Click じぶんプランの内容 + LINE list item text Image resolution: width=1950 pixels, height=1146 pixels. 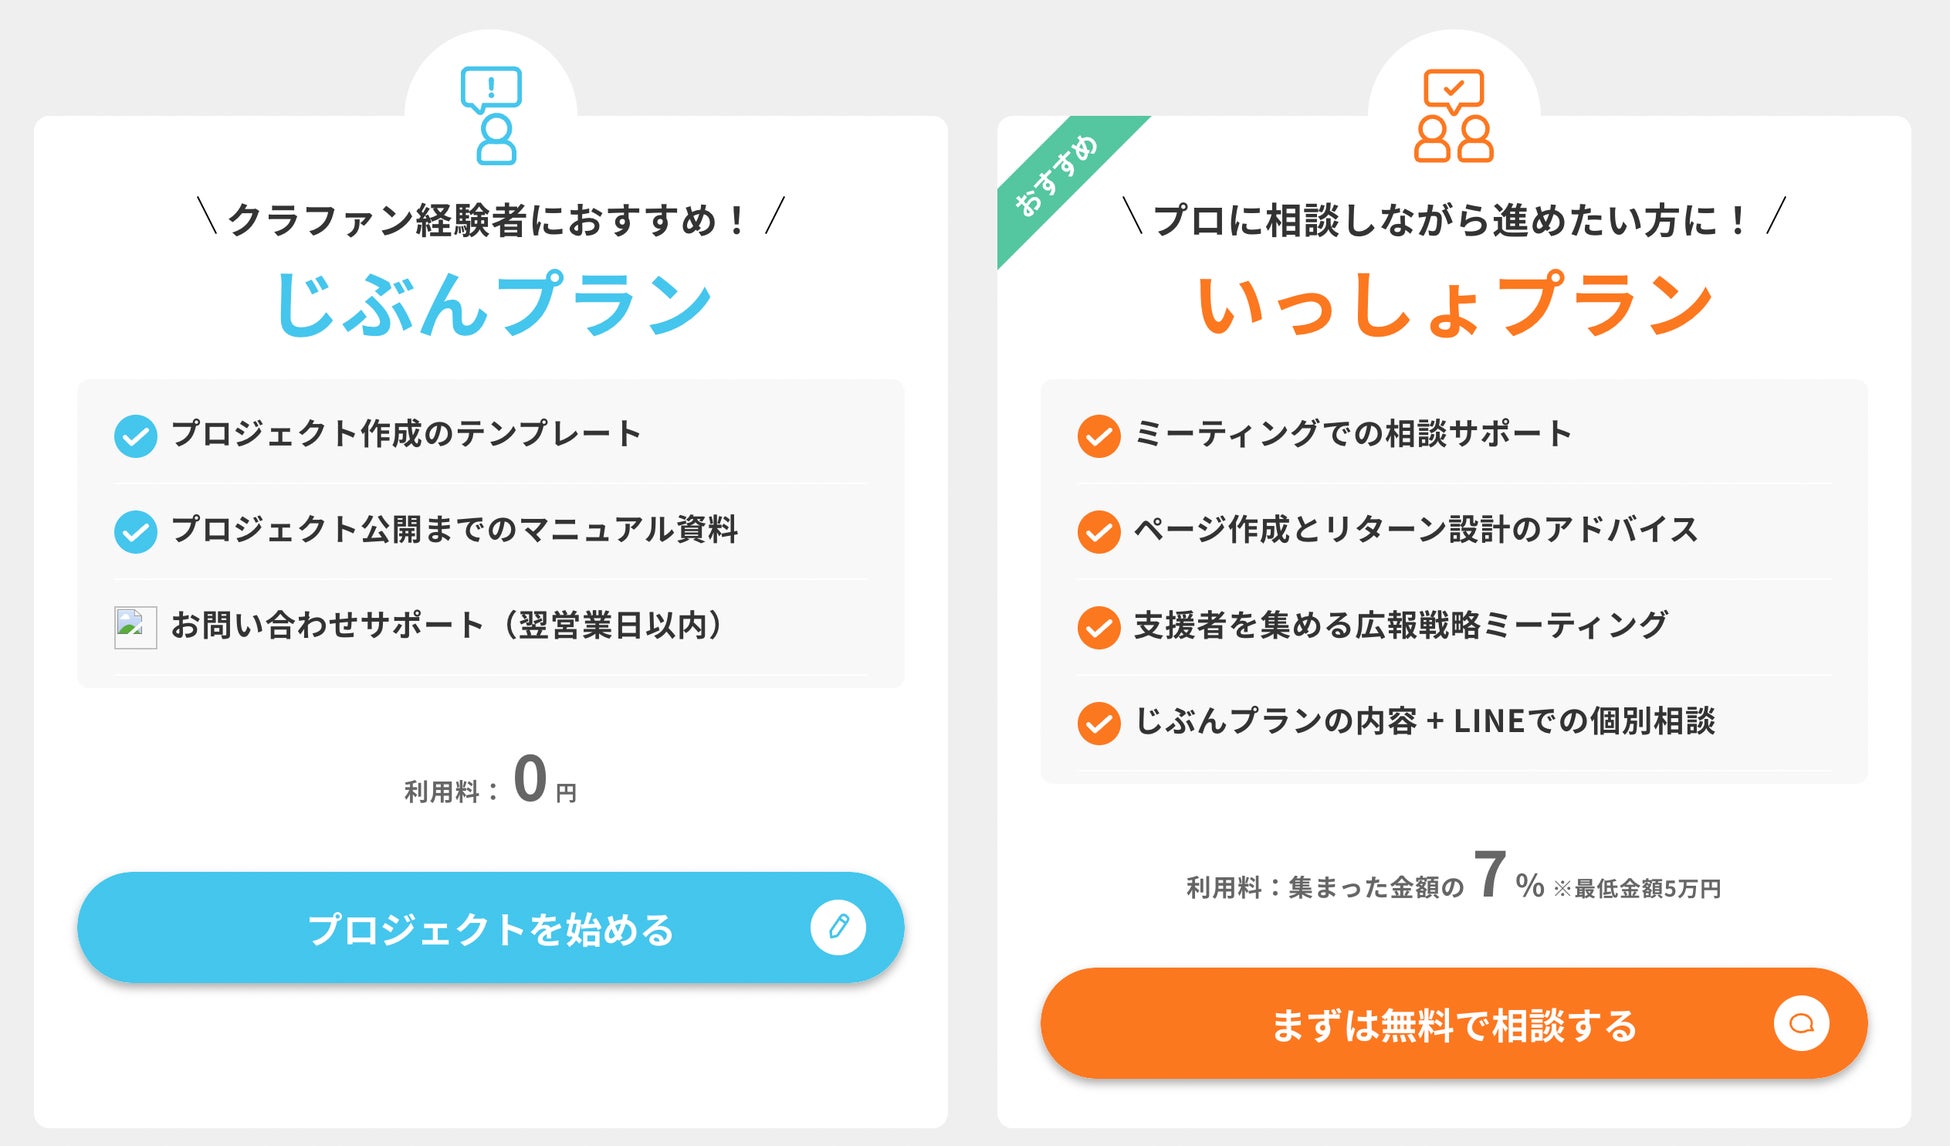tap(1425, 721)
